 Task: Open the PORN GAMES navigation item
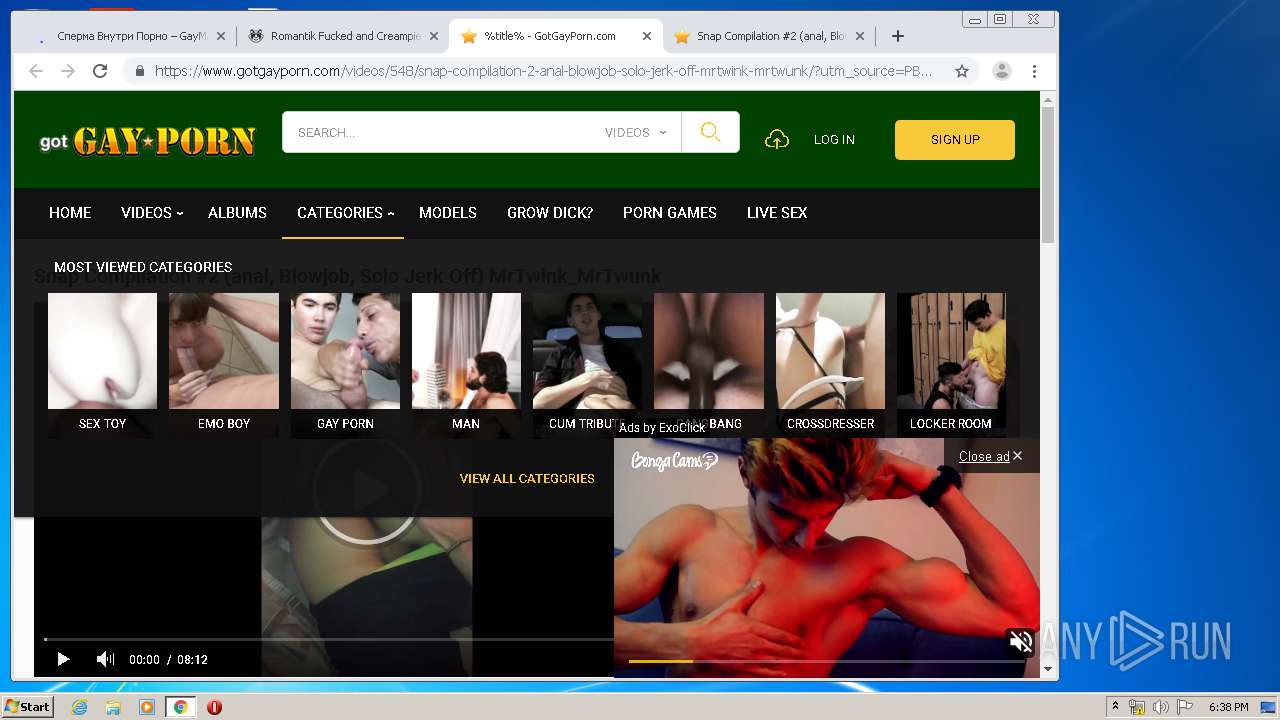tap(670, 213)
